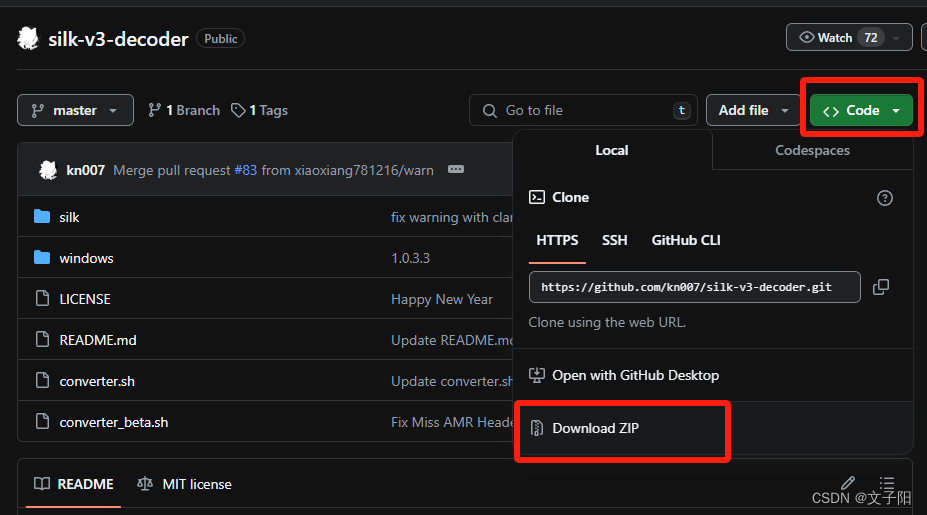The width and height of the screenshot is (927, 515).
Task: Click the LICENSE file icon
Action: (42, 298)
